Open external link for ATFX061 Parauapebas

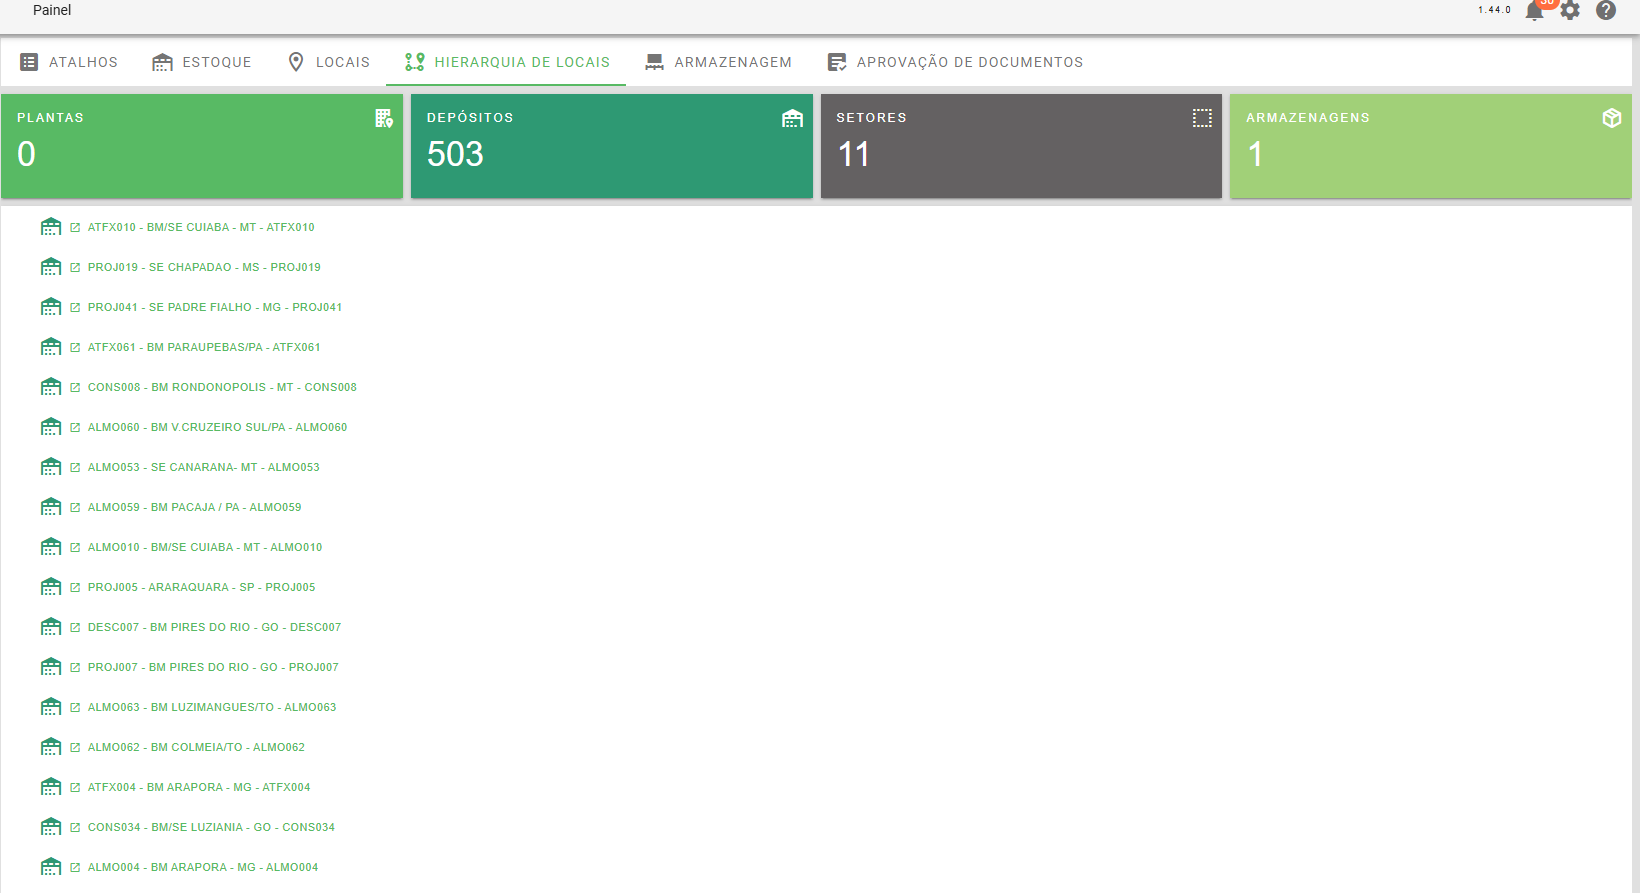pyautogui.click(x=75, y=347)
